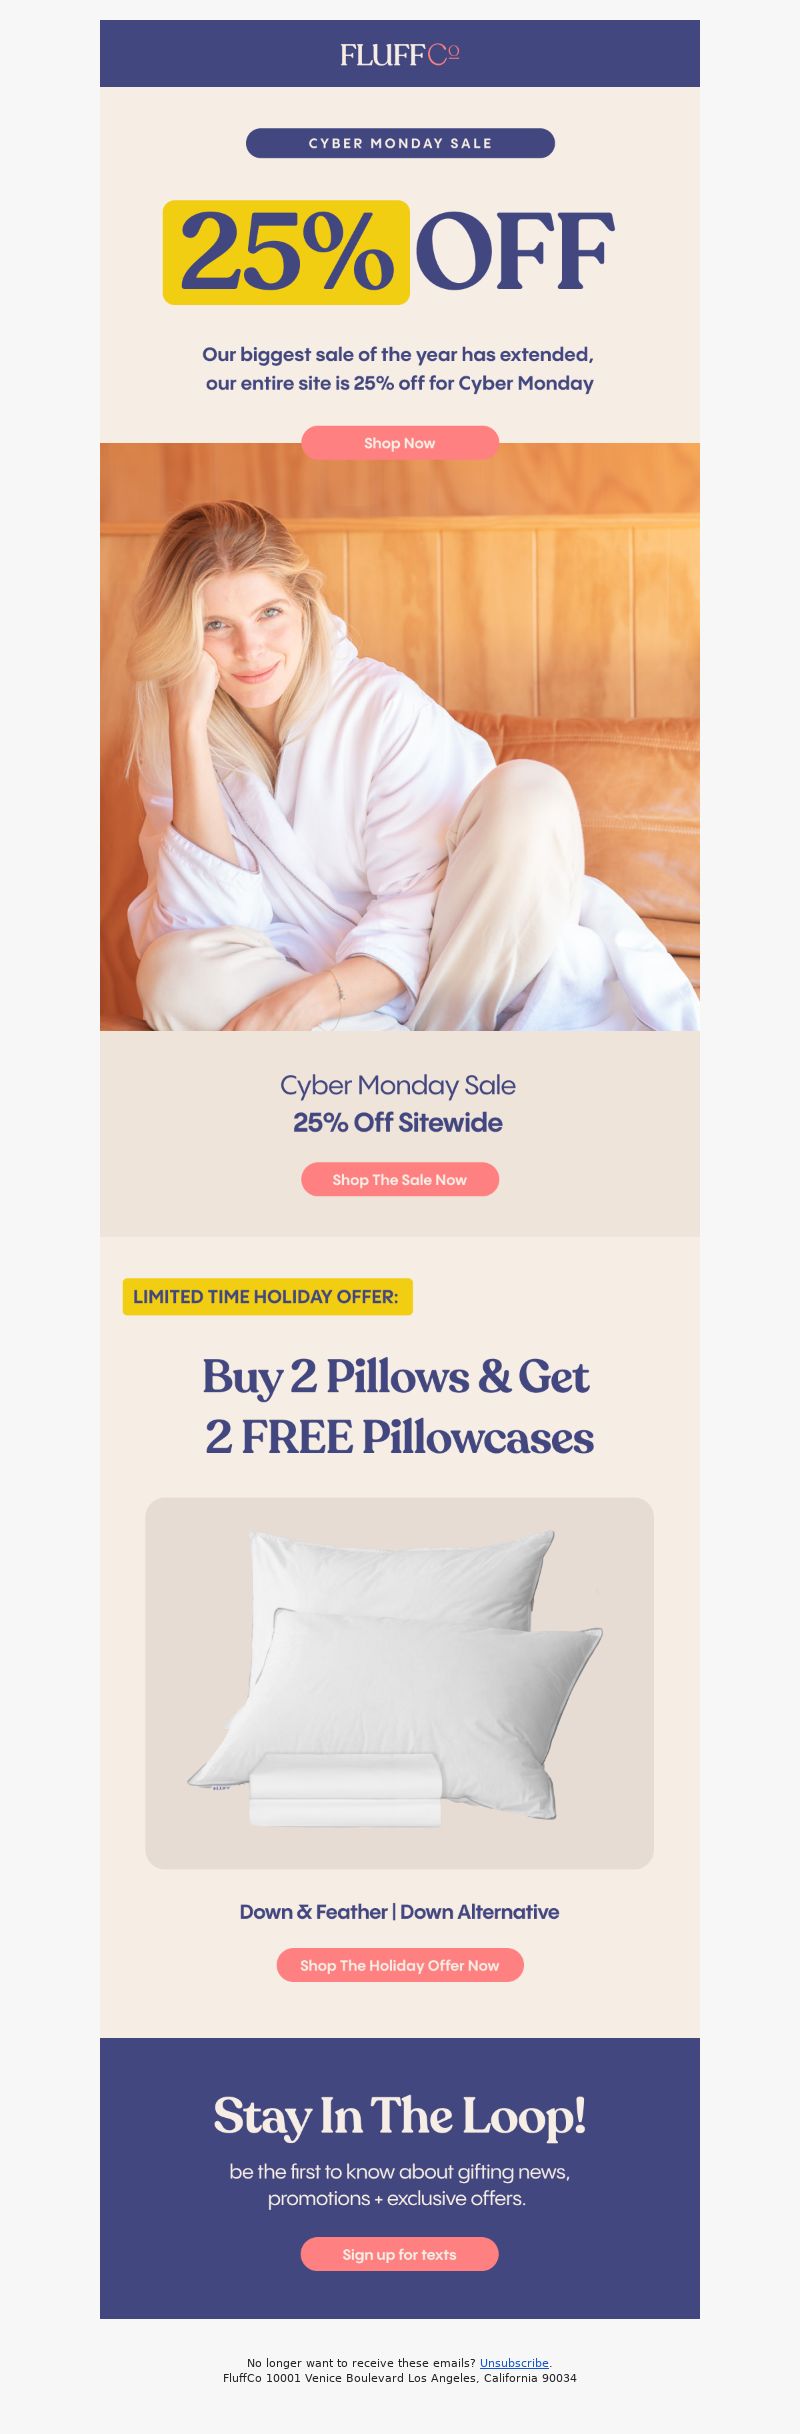Screen dimensions: 800x2434
Task: Click the folded pillowcases in image
Action: coord(345,1790)
